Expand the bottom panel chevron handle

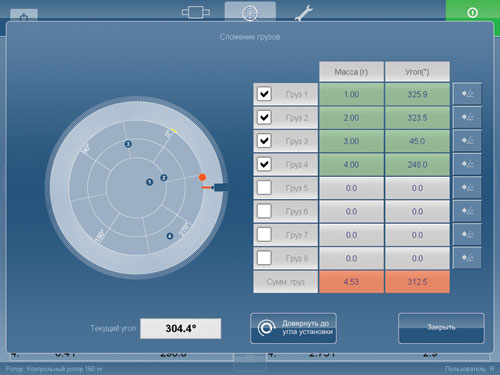[x=250, y=359]
